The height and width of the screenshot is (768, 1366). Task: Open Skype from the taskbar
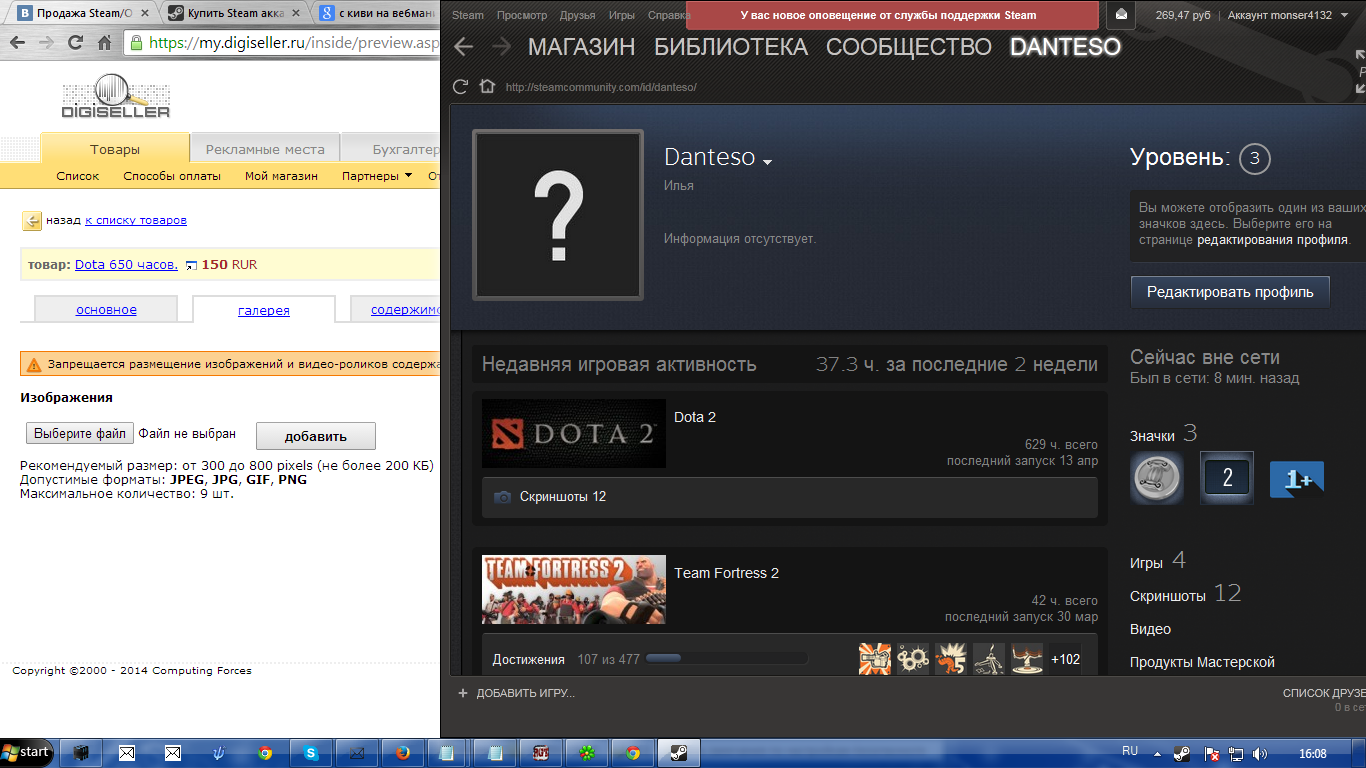[x=311, y=753]
